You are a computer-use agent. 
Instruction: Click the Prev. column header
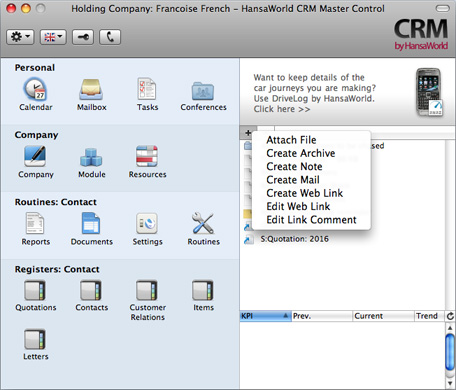[x=322, y=316]
